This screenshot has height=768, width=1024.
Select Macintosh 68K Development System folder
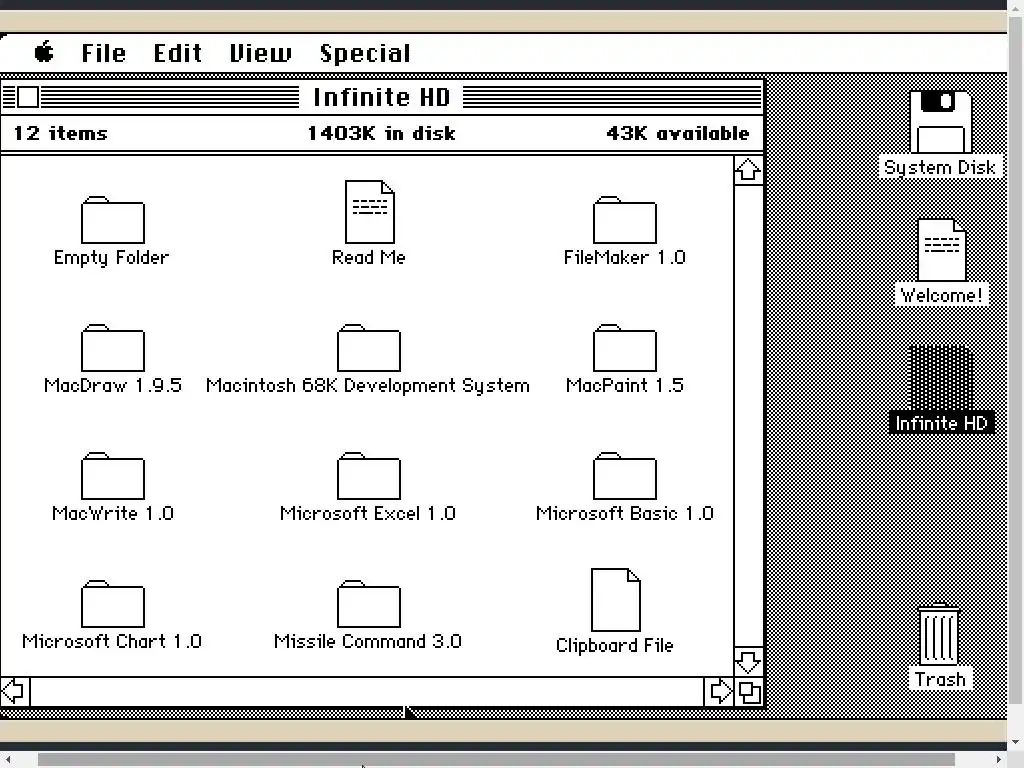(x=368, y=348)
